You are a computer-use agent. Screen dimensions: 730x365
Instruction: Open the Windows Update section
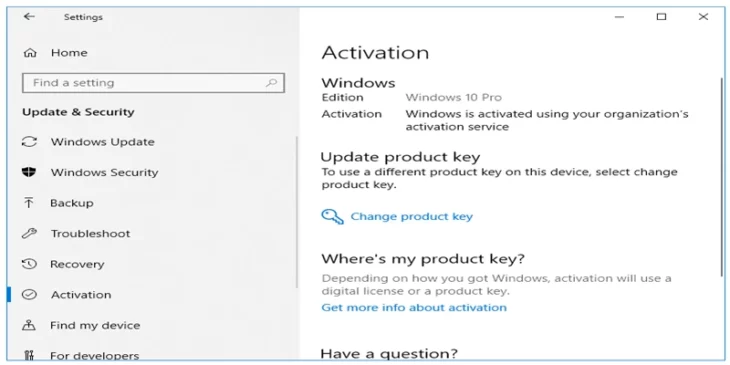pyautogui.click(x=102, y=142)
